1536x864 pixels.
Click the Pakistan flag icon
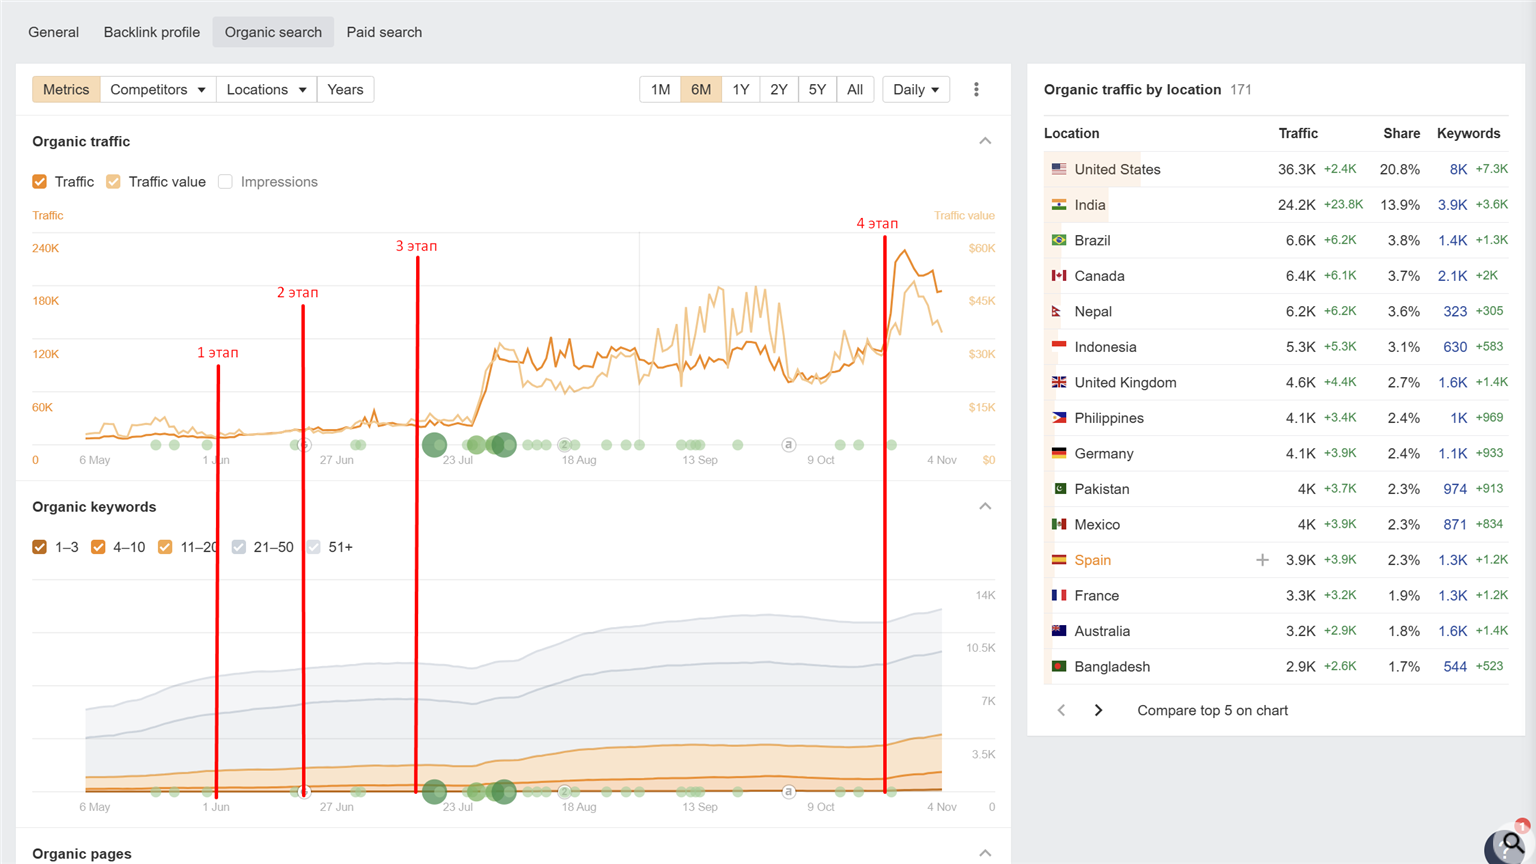(x=1059, y=489)
